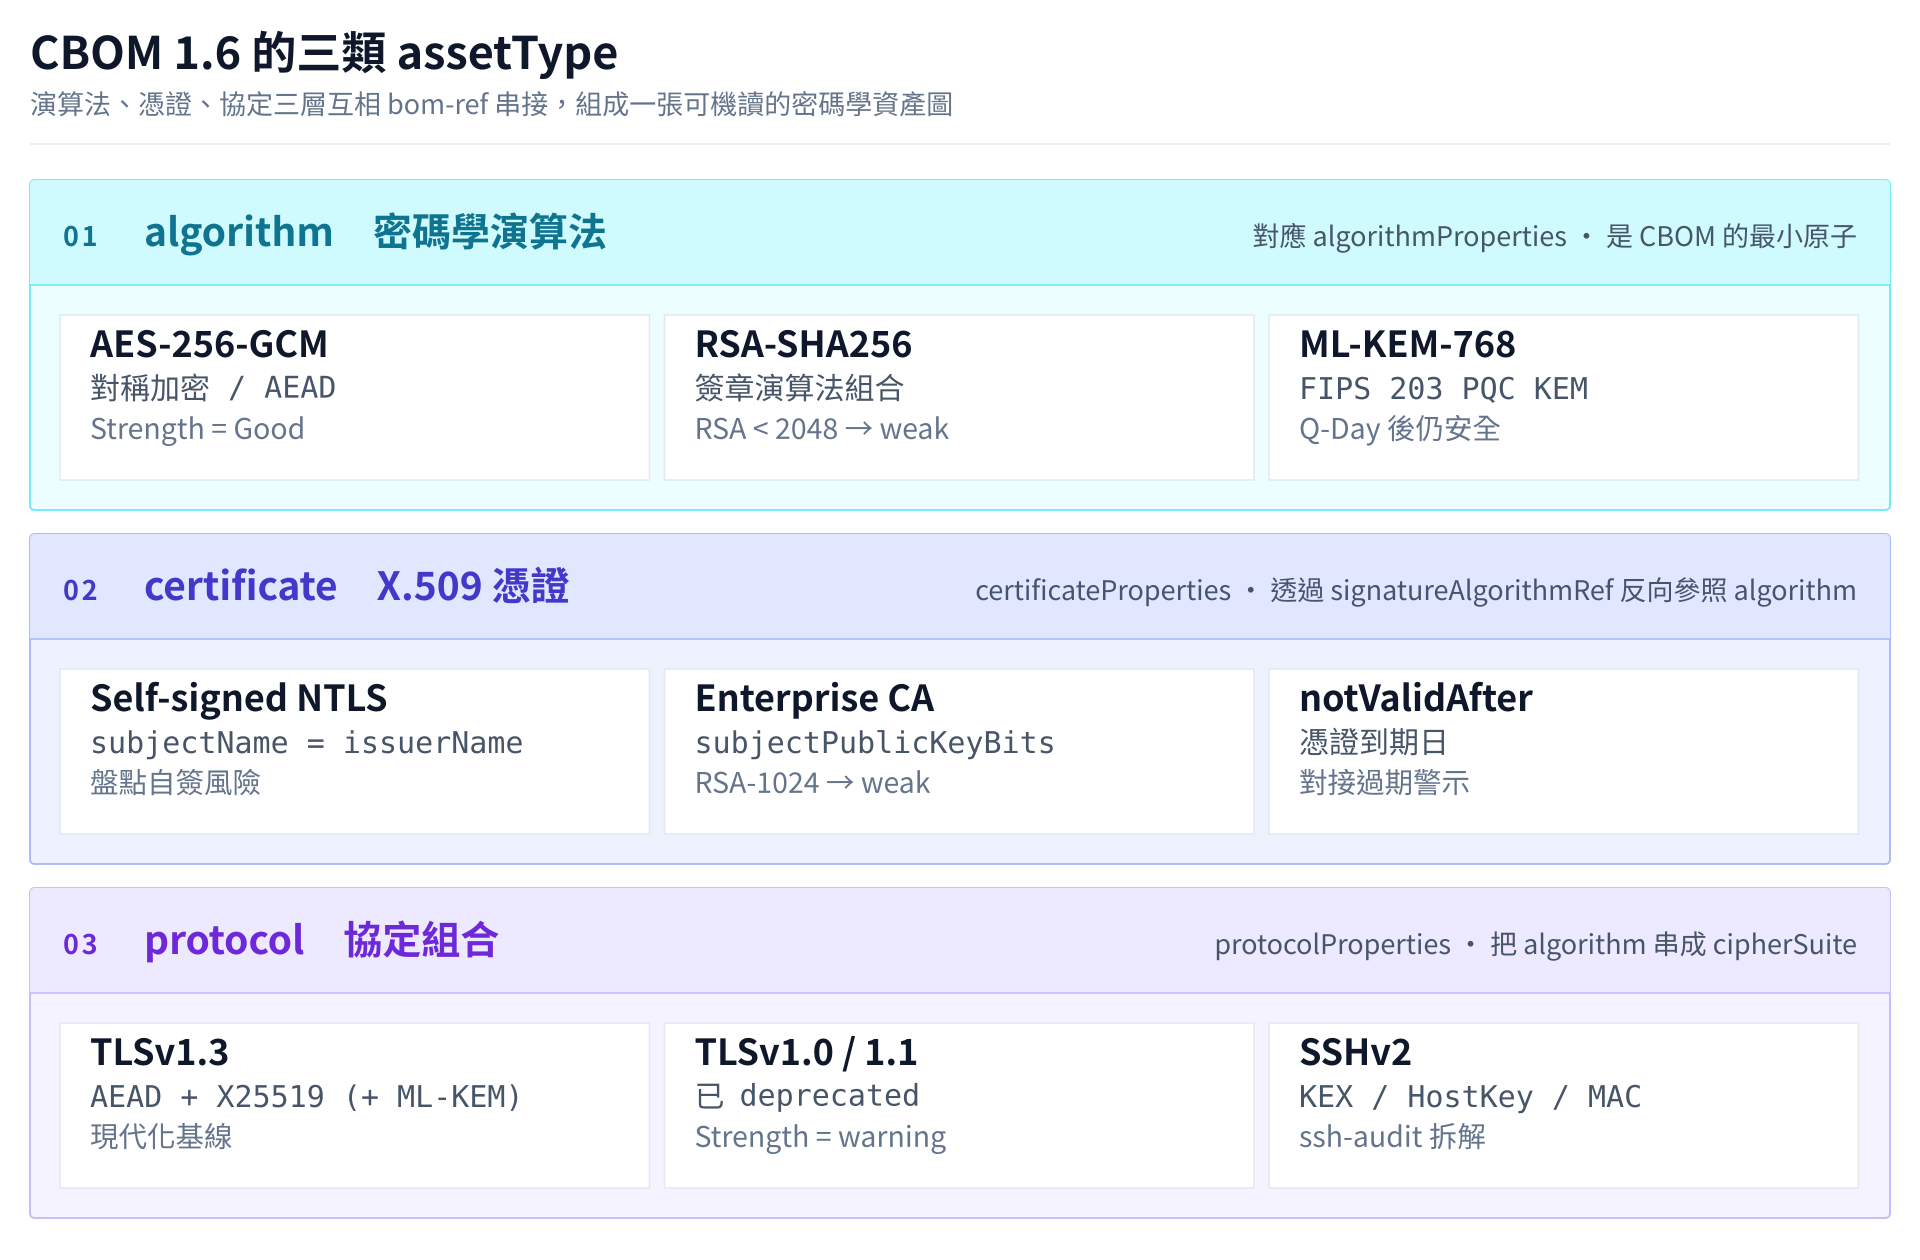Click the algorithmProperties note text
The image size is (1920, 1260).
tap(1554, 236)
